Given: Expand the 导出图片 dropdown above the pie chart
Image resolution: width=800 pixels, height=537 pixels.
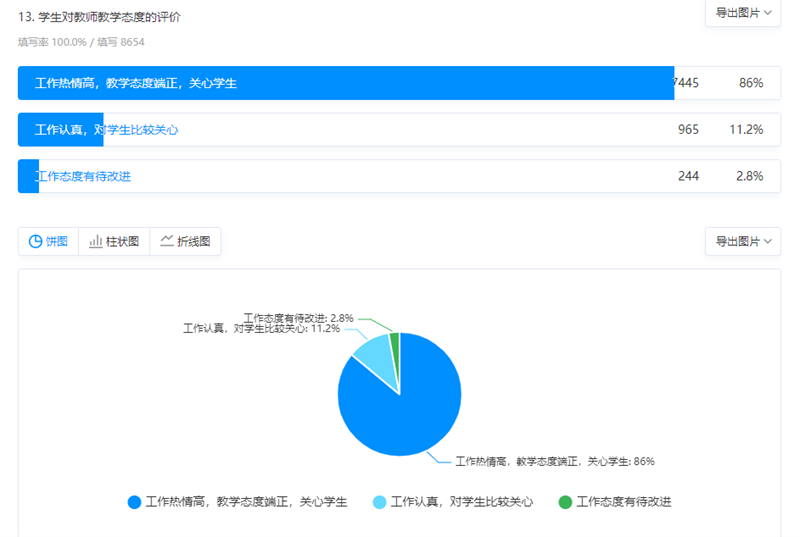Looking at the screenshot, I should tap(742, 241).
